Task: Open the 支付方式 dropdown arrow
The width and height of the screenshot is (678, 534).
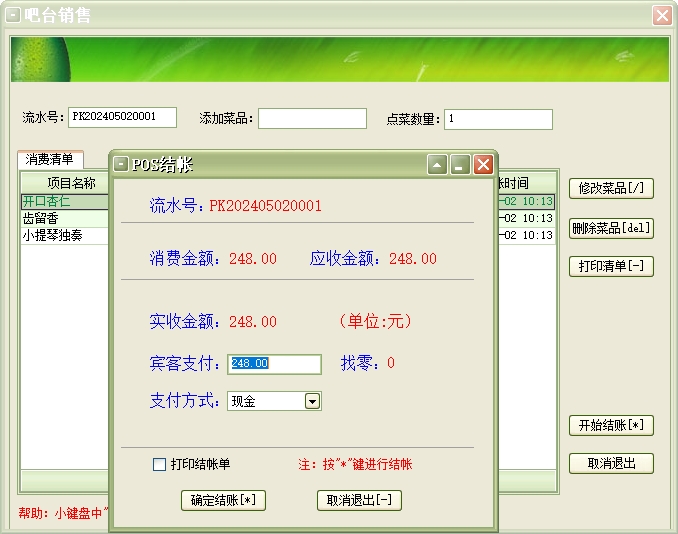Action: (312, 401)
